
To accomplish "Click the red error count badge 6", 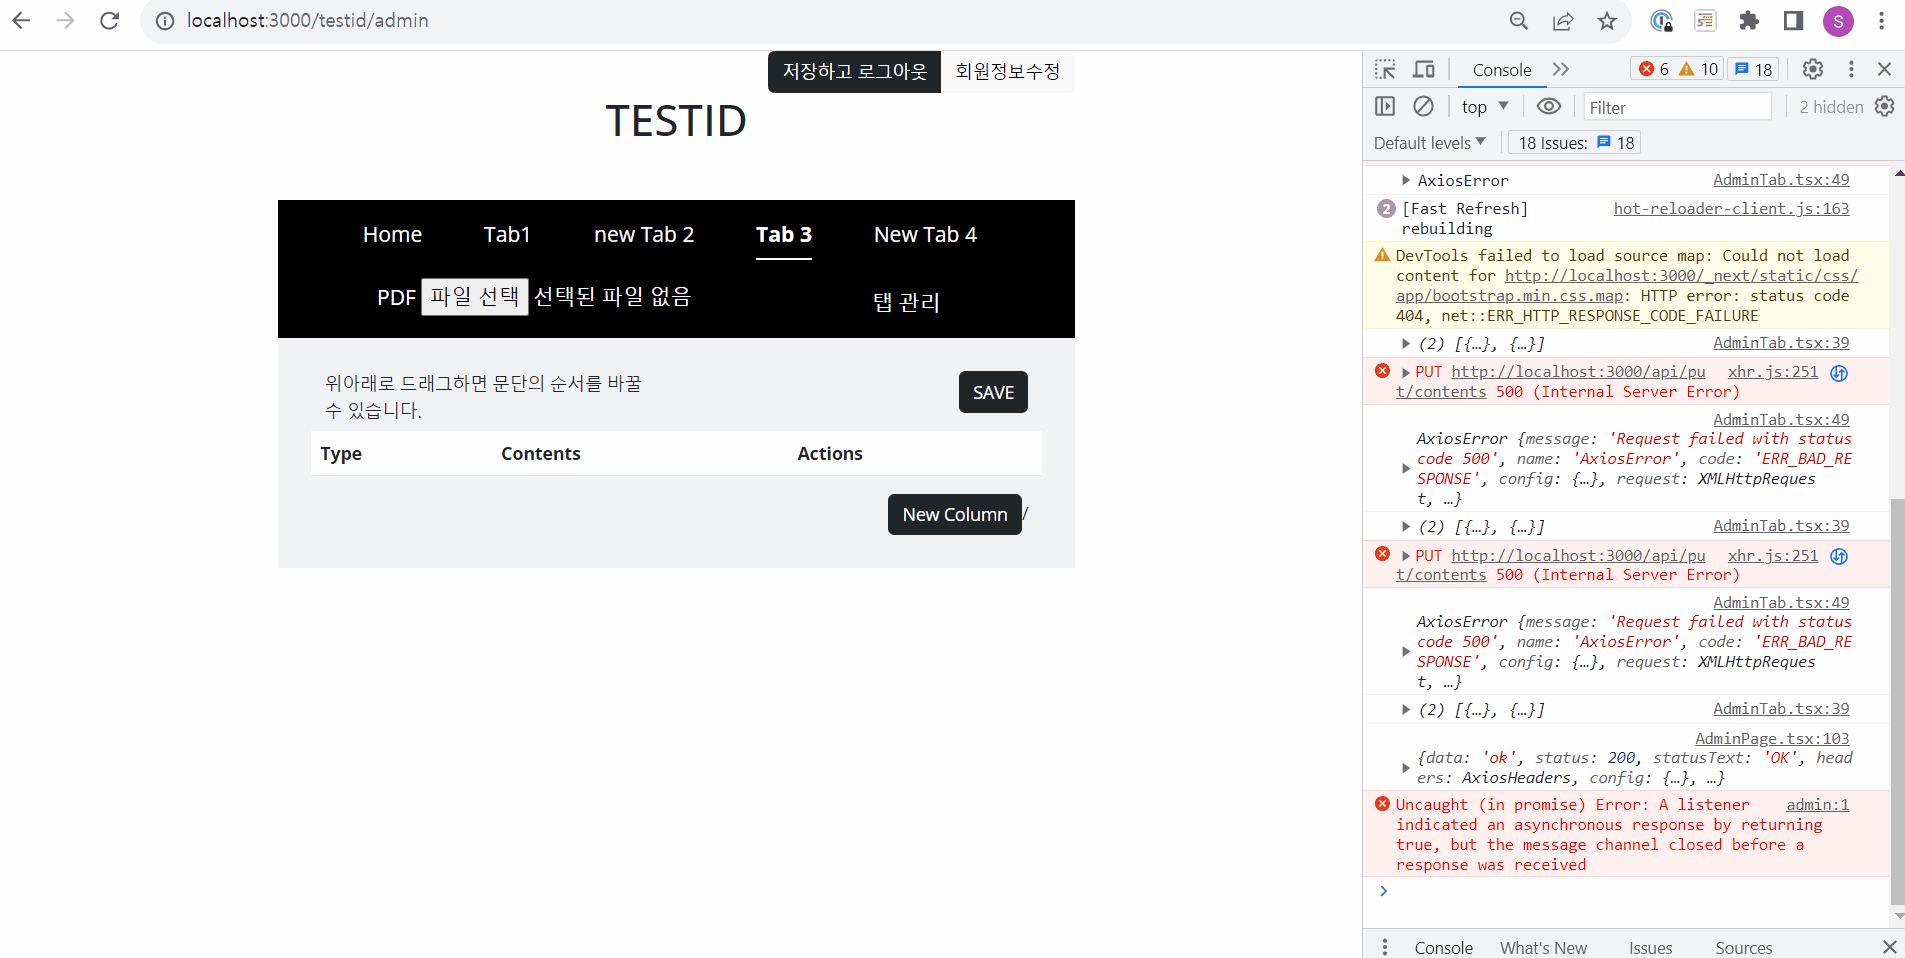I will (x=1653, y=69).
